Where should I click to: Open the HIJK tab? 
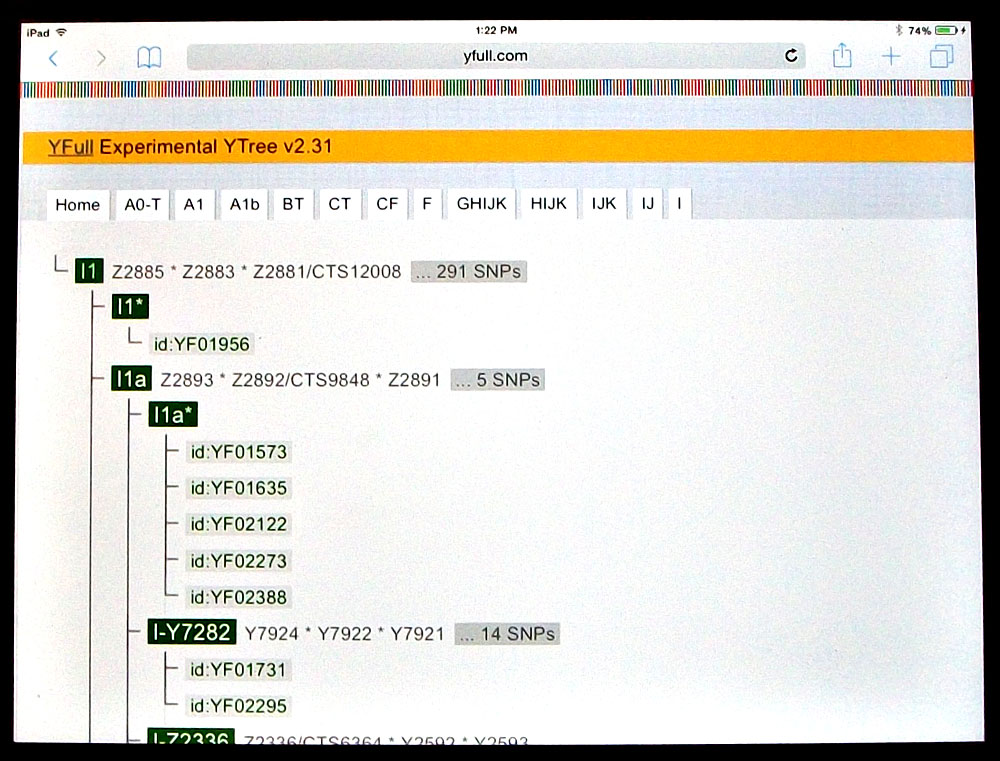[548, 204]
